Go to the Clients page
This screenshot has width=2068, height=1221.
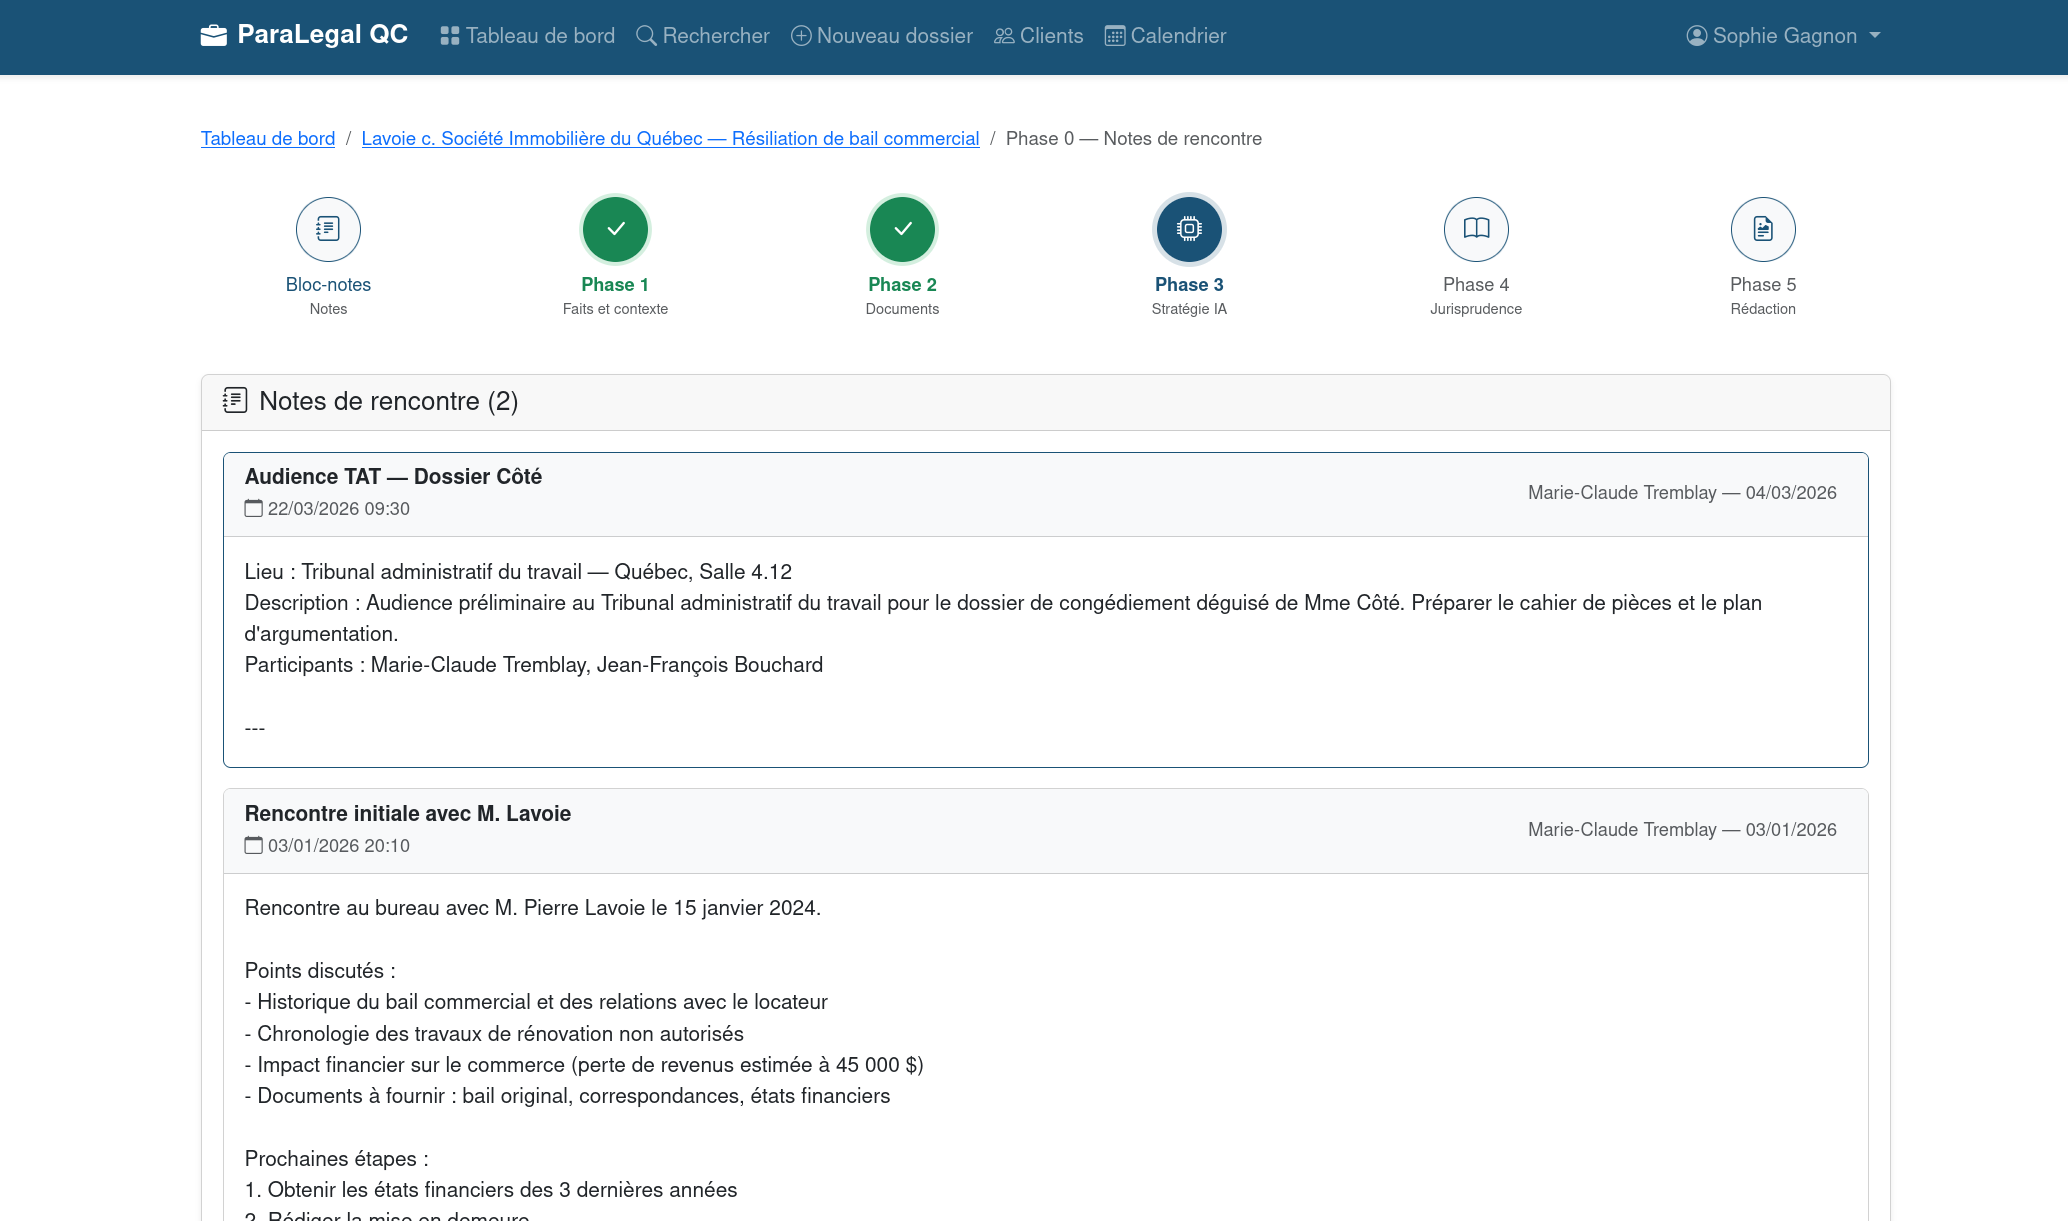coord(1039,36)
